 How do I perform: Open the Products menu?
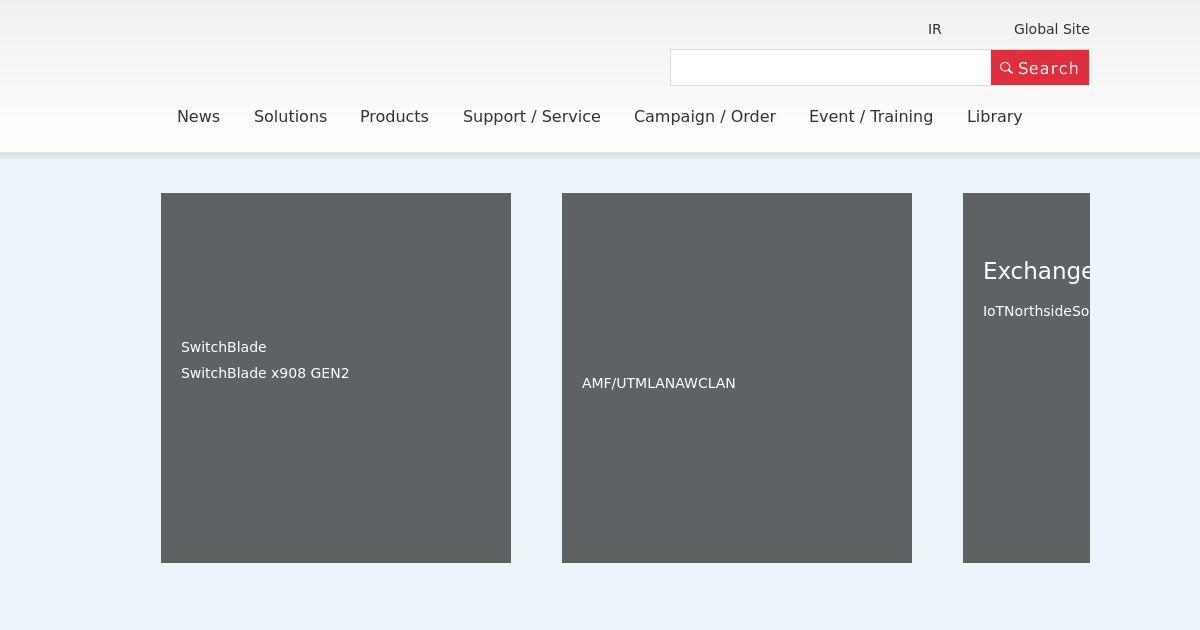[394, 117]
